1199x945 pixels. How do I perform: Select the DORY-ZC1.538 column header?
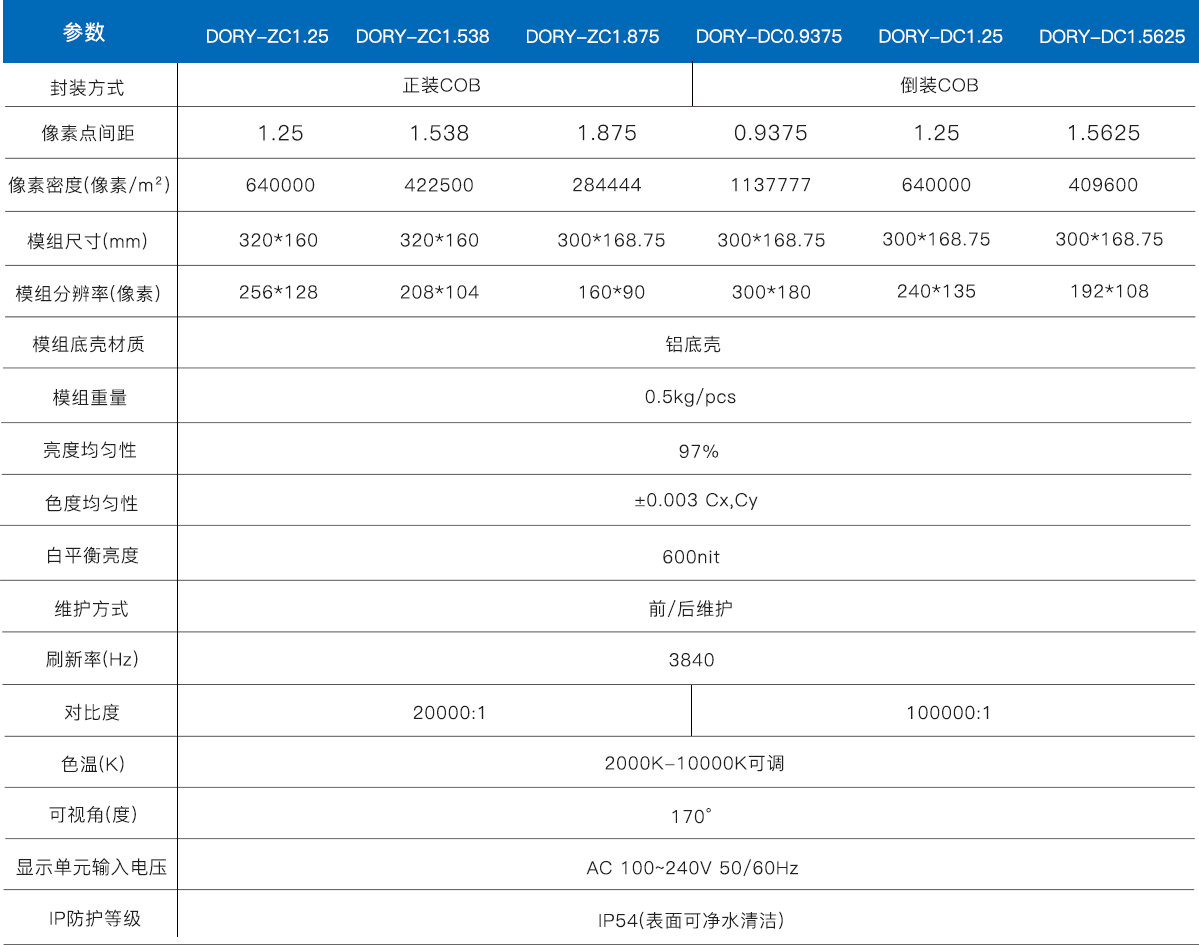pyautogui.click(x=422, y=37)
